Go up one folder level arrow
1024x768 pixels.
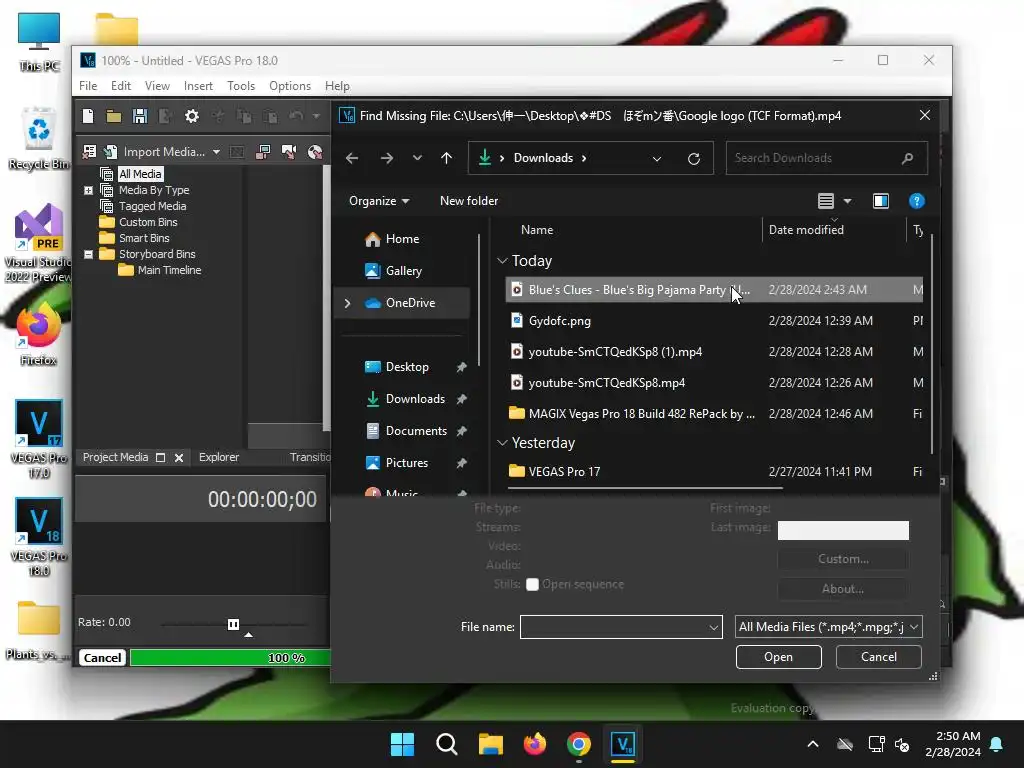point(447,158)
